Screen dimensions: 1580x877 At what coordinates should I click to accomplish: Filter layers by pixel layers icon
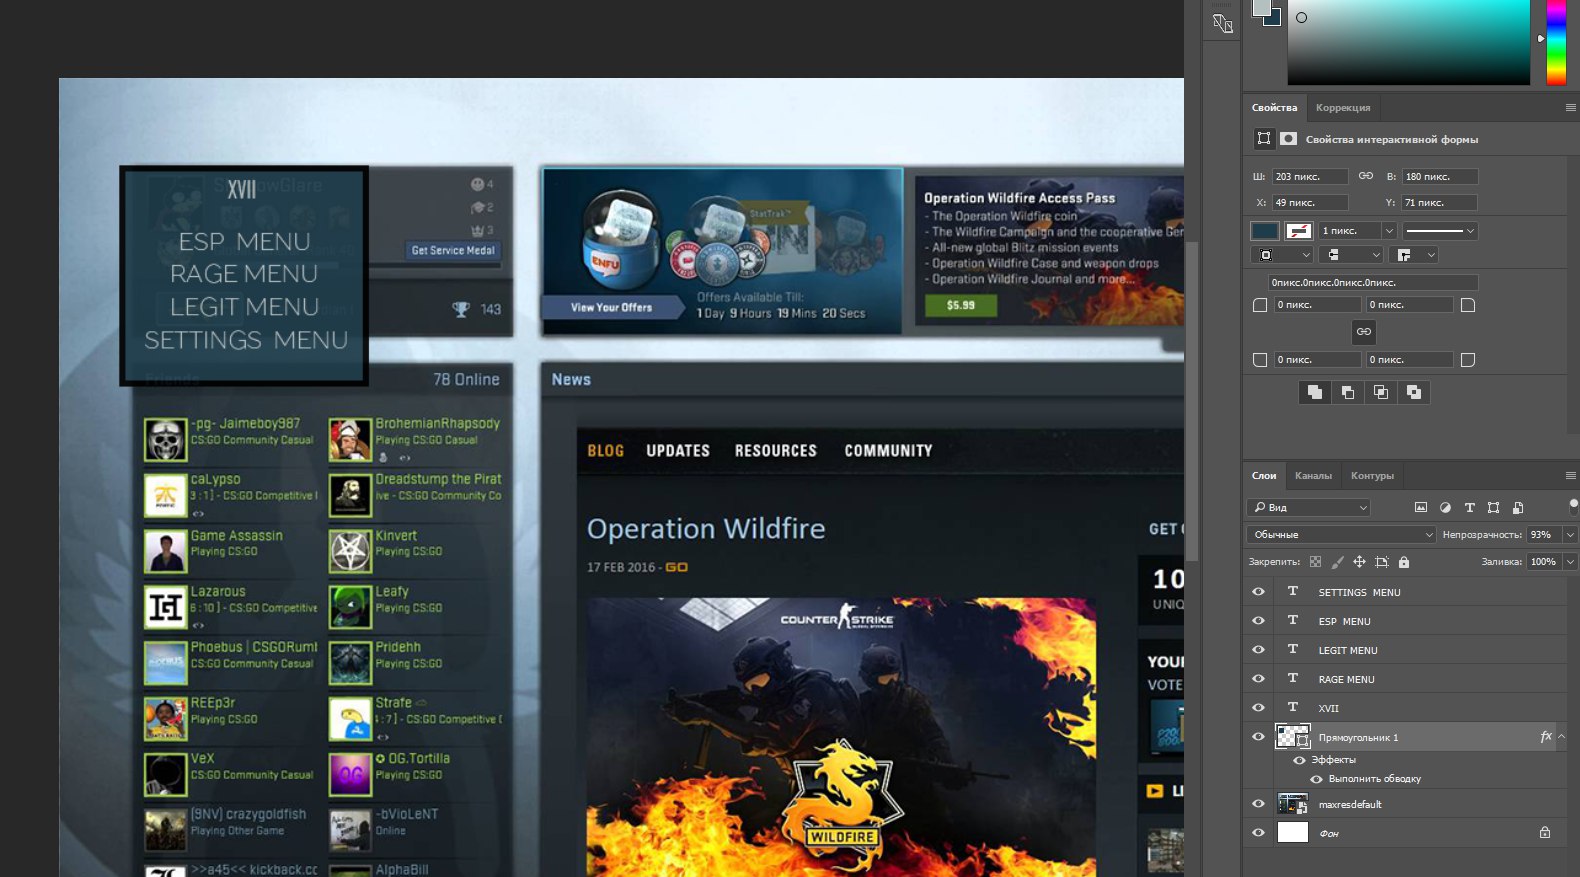(1421, 507)
